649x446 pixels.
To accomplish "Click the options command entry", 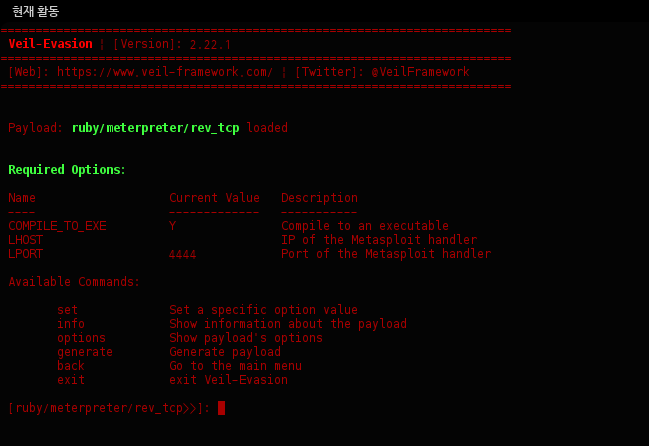I will pos(82,338).
